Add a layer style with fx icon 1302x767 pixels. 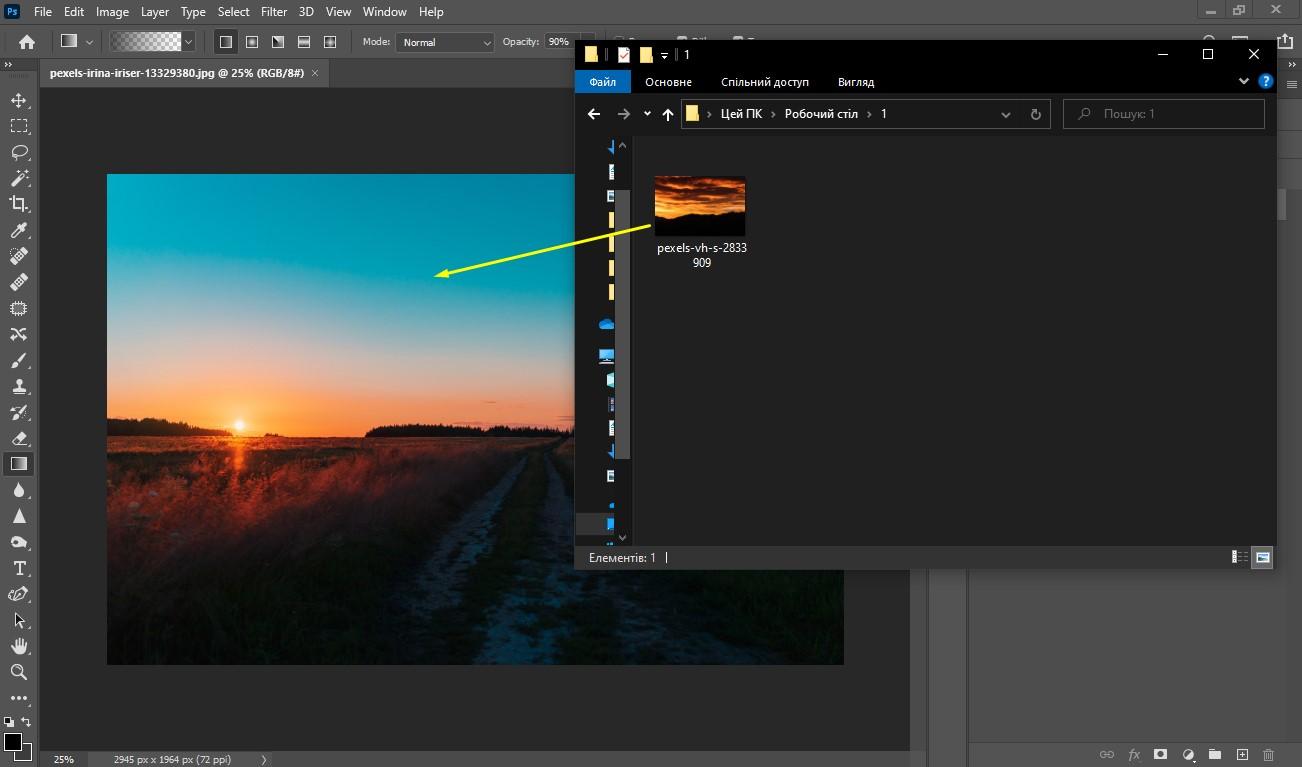point(1134,755)
